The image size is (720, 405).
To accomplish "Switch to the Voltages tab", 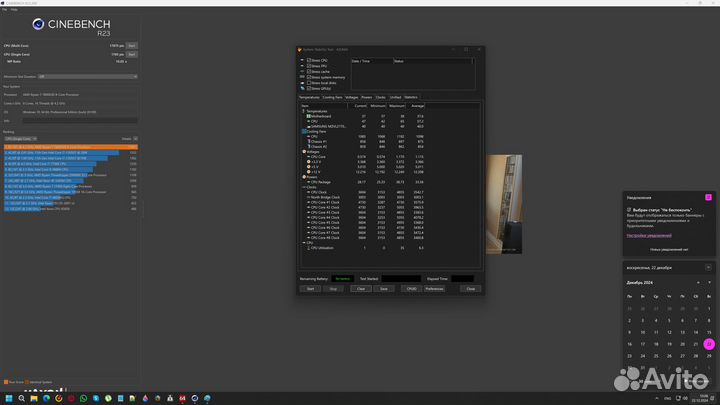I will (x=351, y=97).
